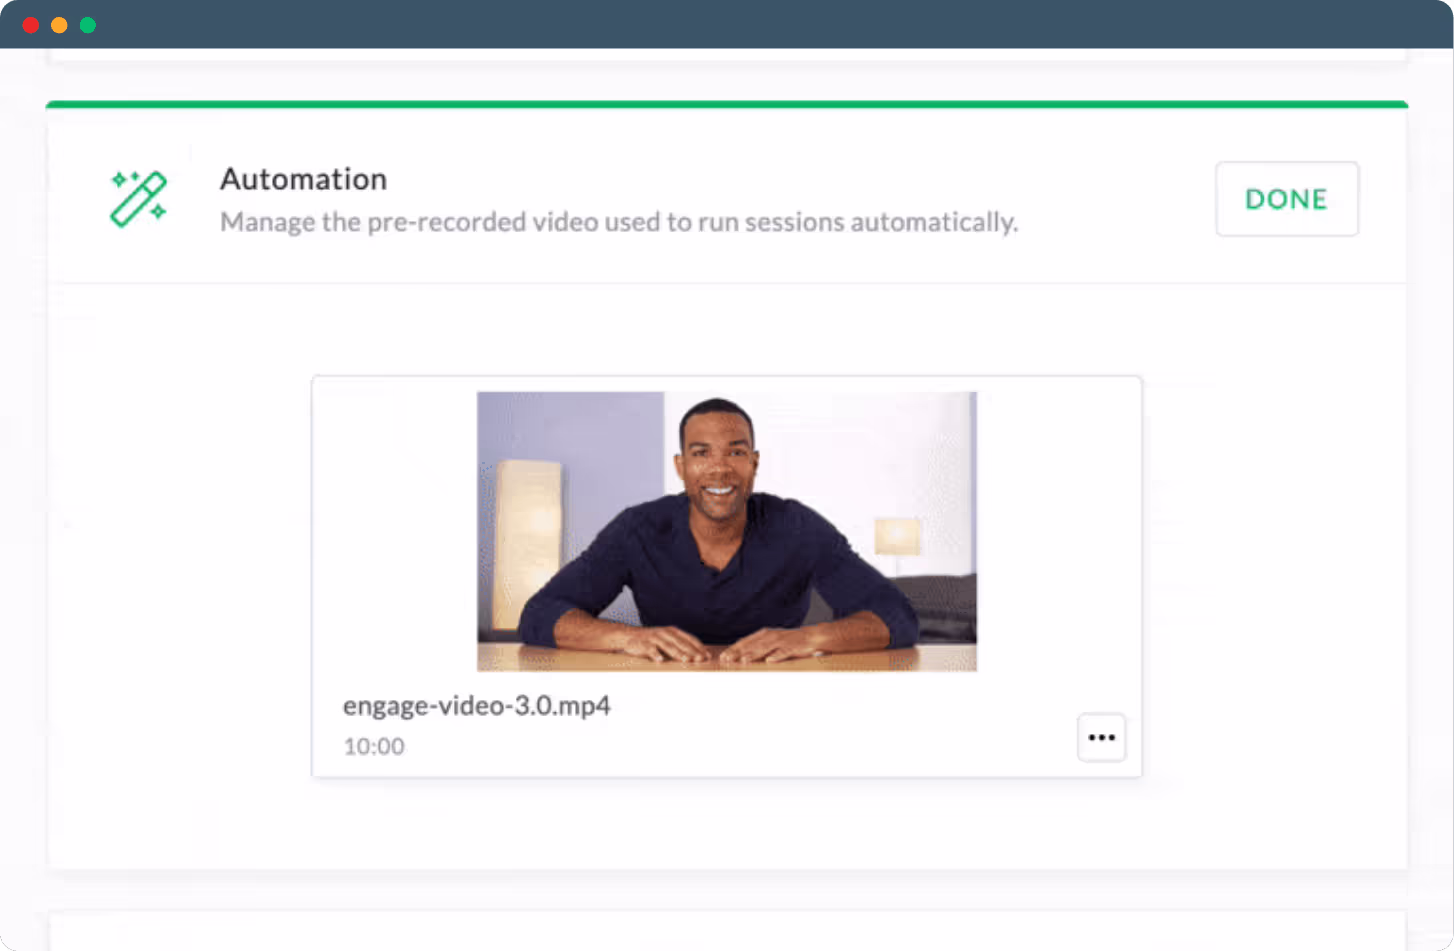Viewport: 1454px width, 951px height.
Task: Click the Automation section heading
Action: click(x=303, y=179)
